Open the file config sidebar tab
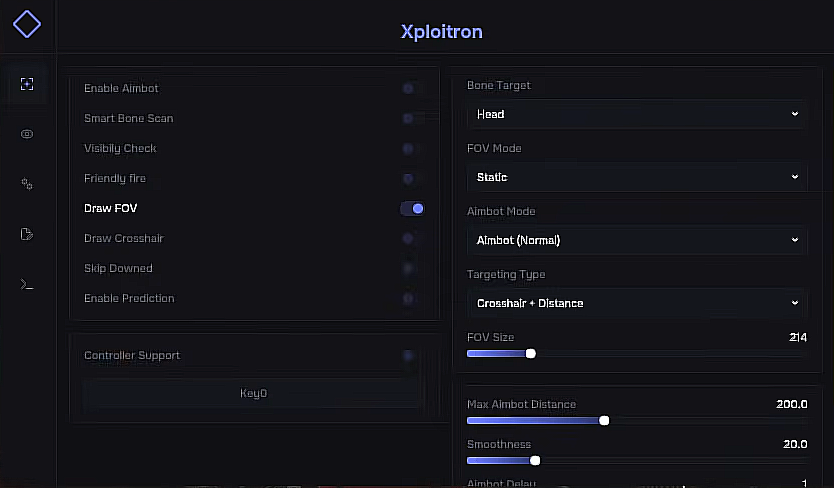Viewport: 834px width, 488px height. 27,234
